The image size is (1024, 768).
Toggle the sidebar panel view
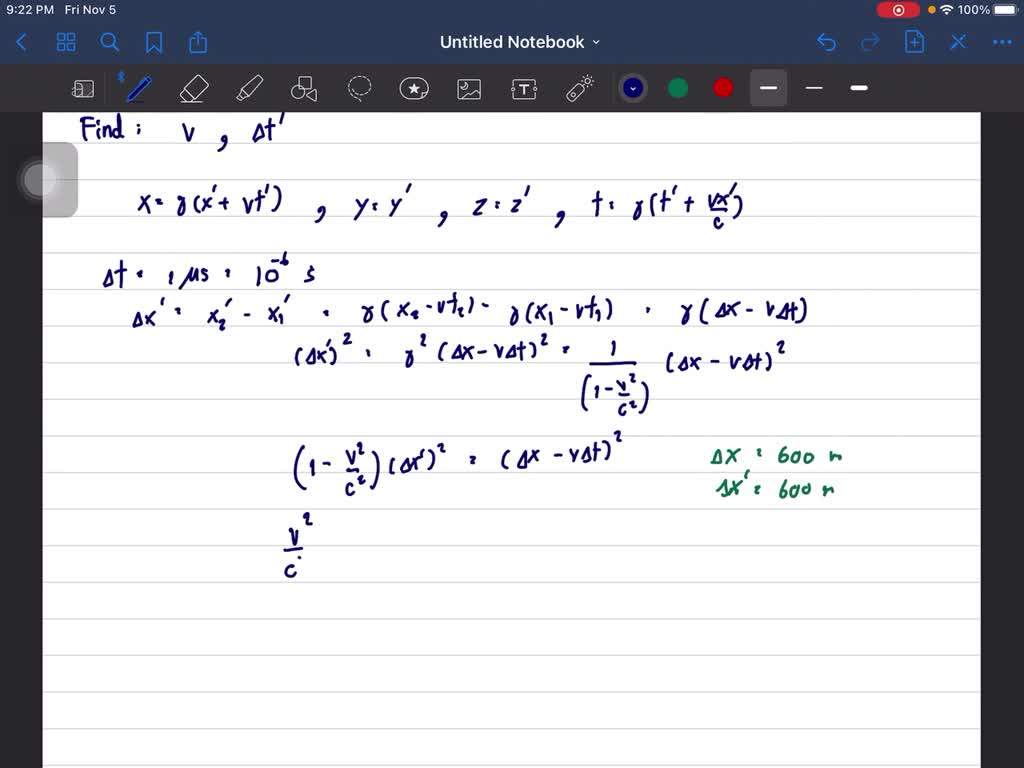[x=83, y=88]
